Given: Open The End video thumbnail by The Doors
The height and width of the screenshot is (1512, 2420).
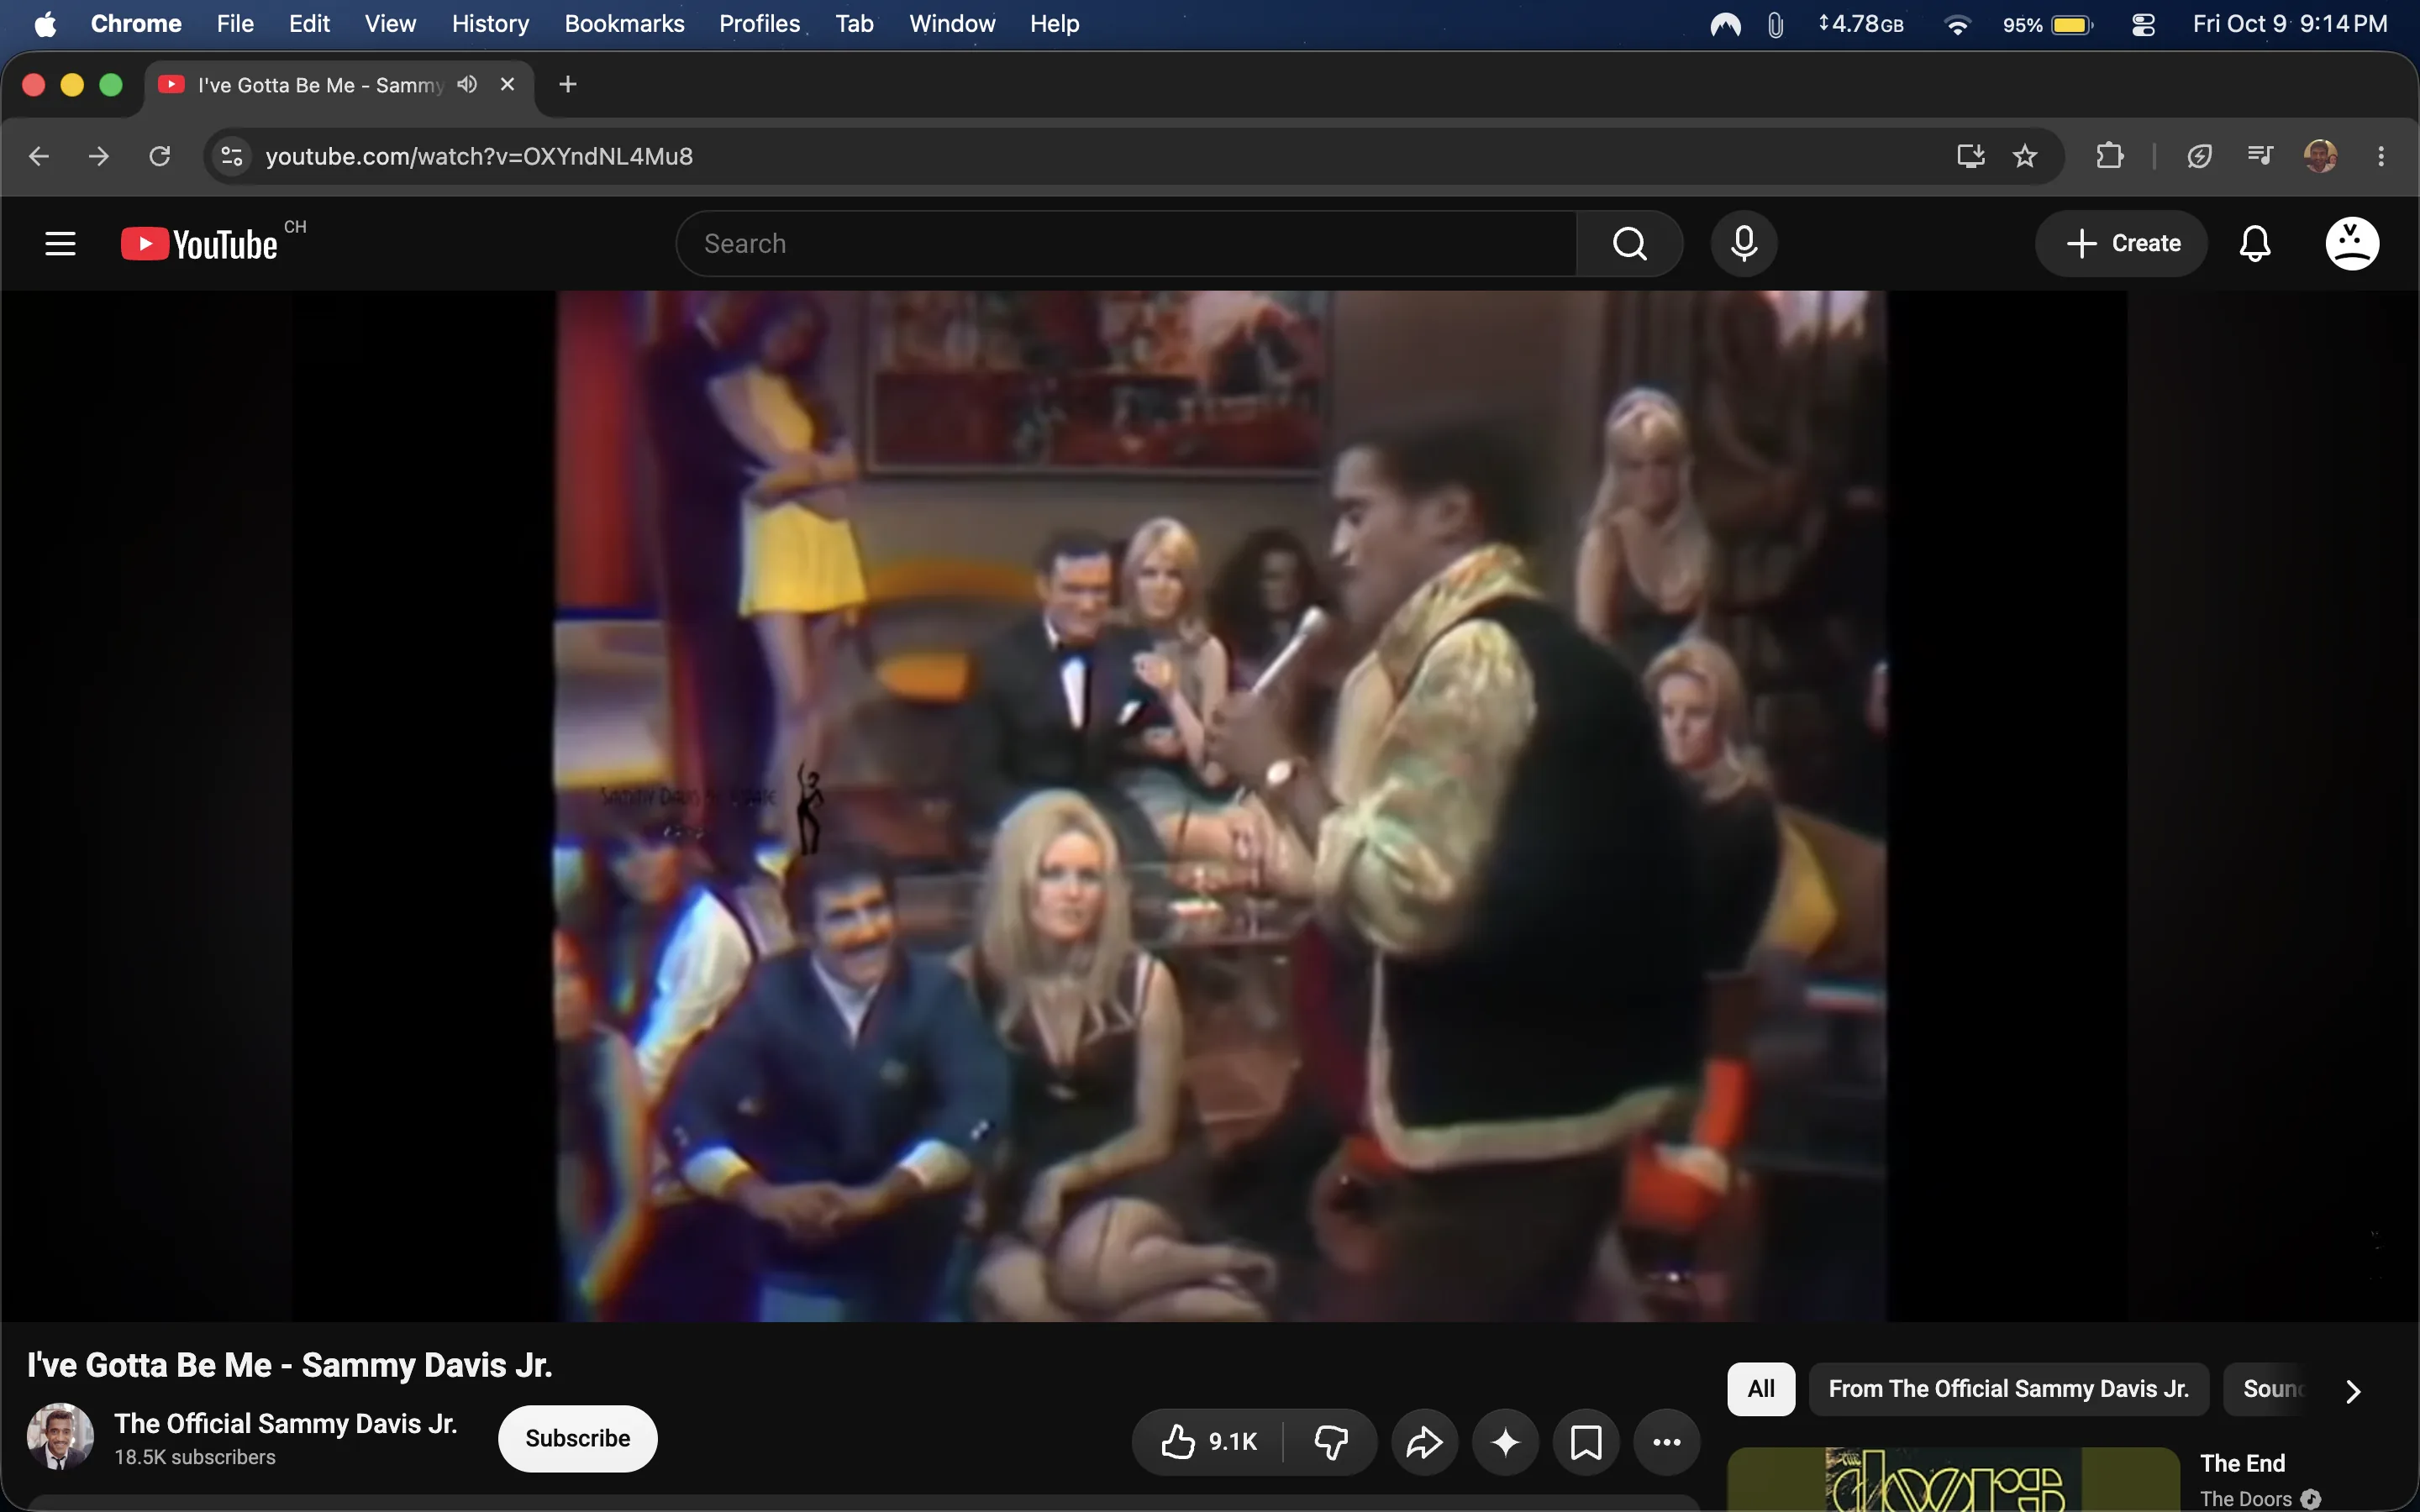Looking at the screenshot, I should (1953, 1480).
